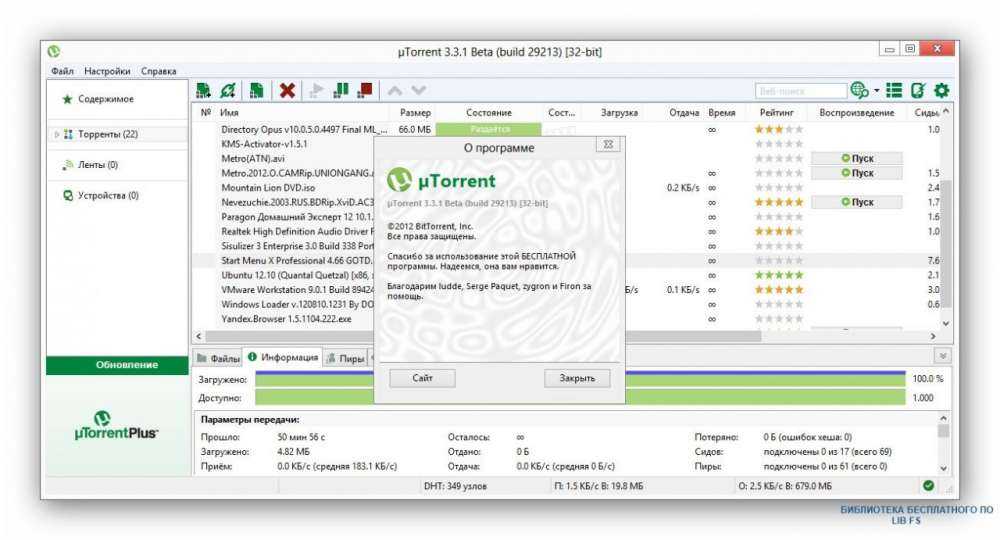The height and width of the screenshot is (540, 1000).
Task: Click the Web search input field
Action: point(800,91)
